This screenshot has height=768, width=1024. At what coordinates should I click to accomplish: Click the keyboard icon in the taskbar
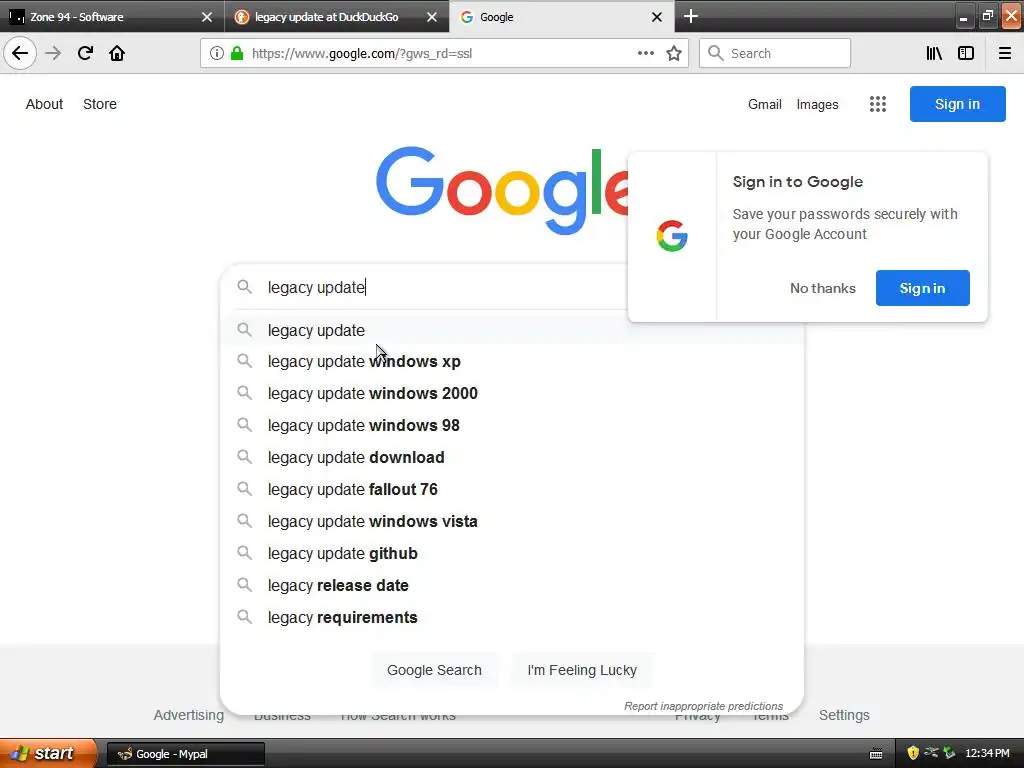click(x=876, y=754)
